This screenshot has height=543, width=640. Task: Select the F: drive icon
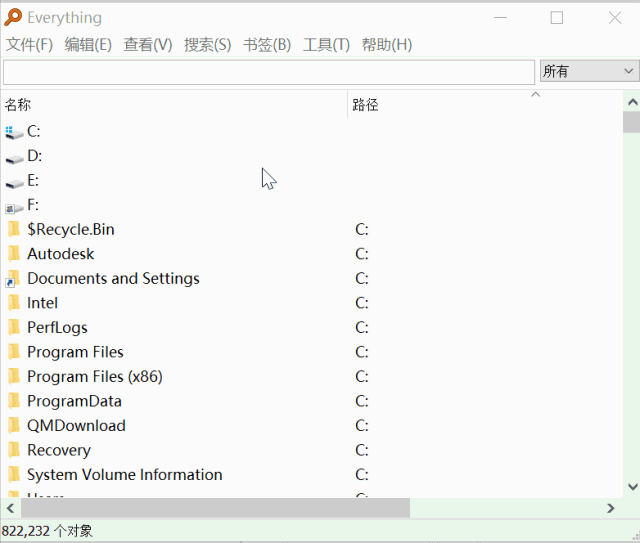(14, 207)
